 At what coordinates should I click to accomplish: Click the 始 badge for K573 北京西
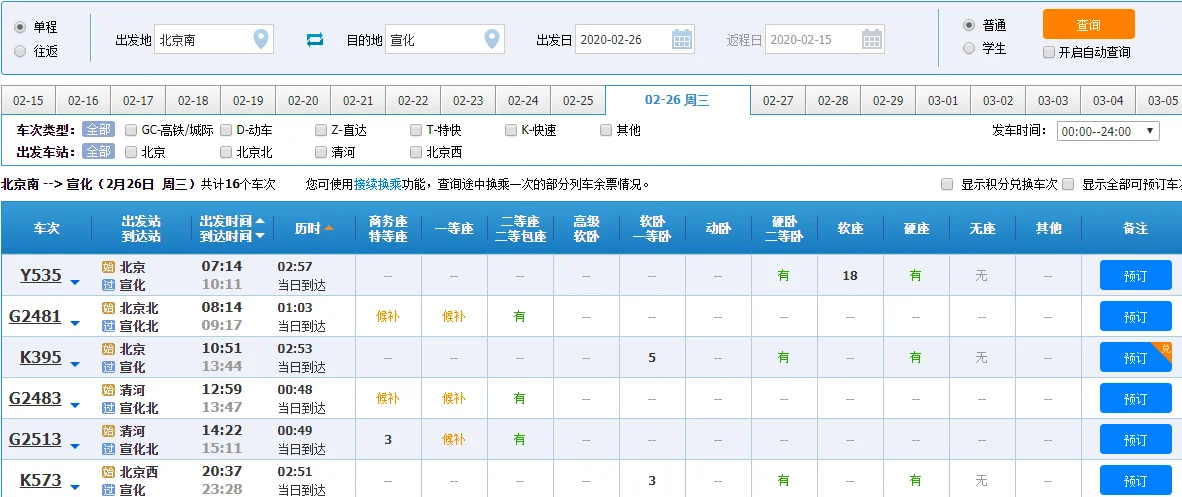point(109,472)
